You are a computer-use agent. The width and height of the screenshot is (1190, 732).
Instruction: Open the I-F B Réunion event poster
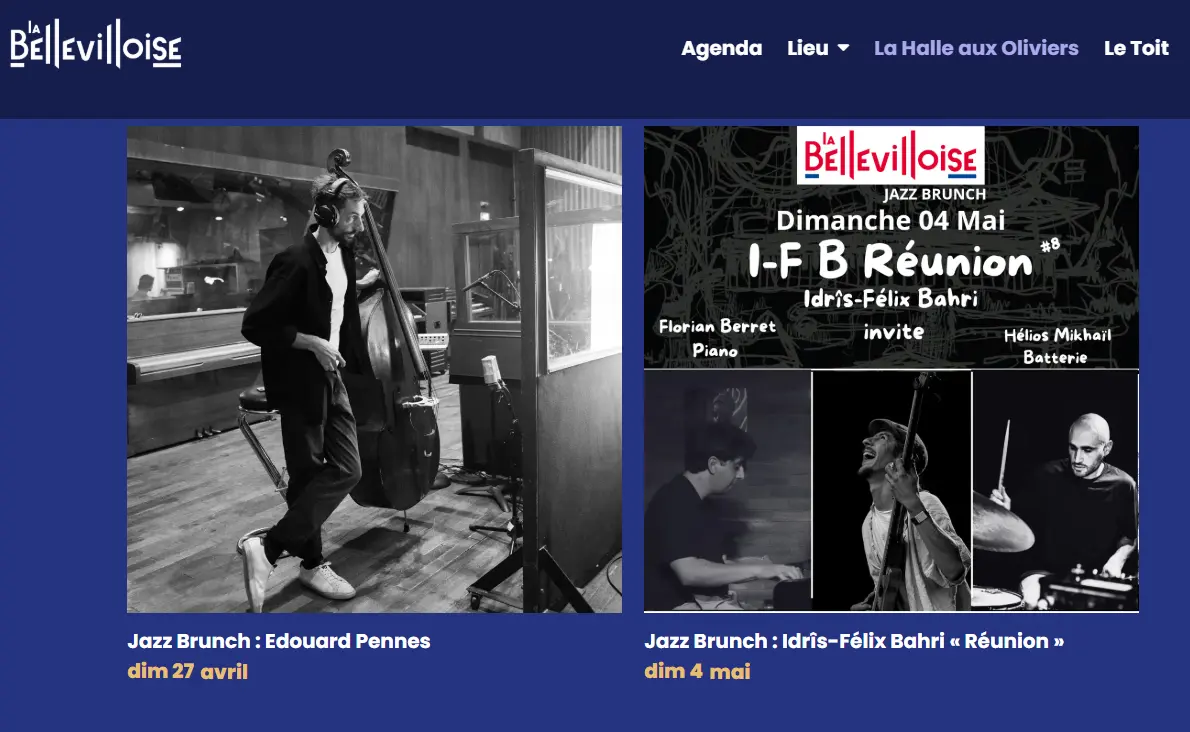[891, 369]
